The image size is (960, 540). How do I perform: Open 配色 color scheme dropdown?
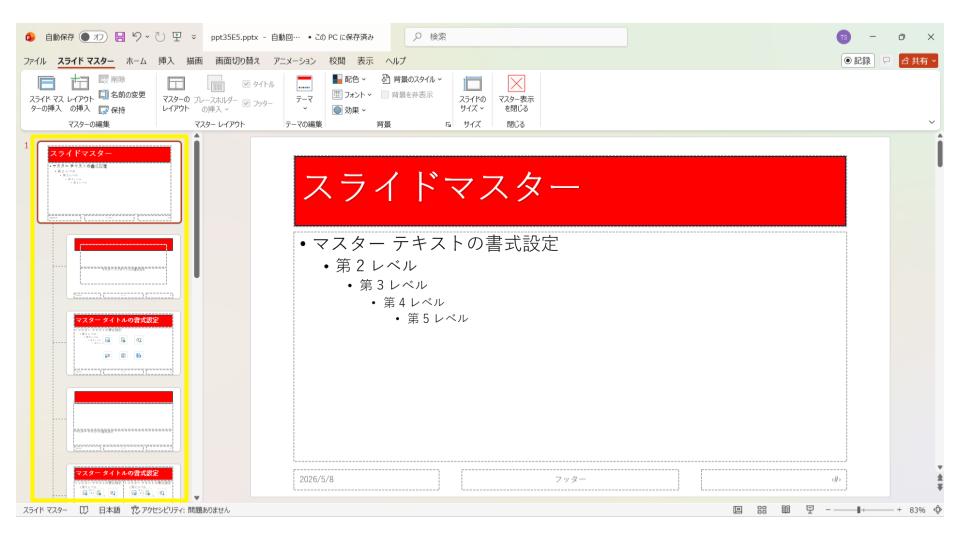click(350, 79)
